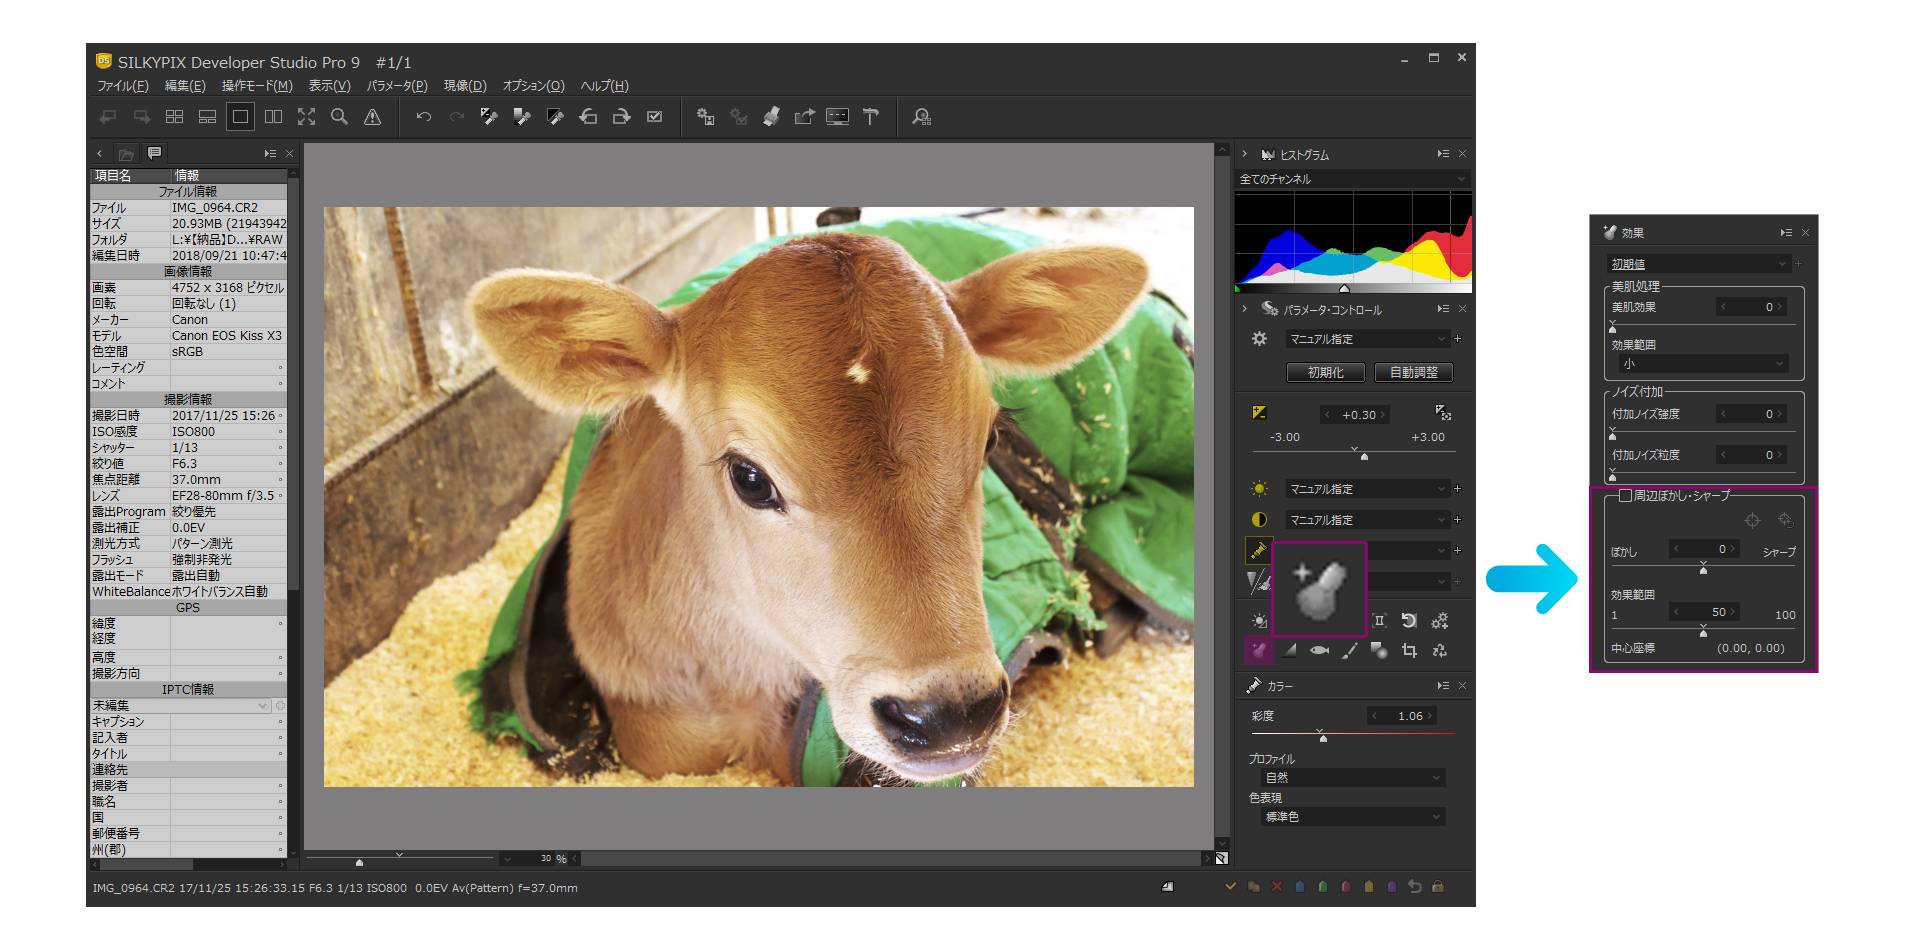Open the 色表現 標準色 dropdown
The width and height of the screenshot is (1906, 950).
(1353, 817)
